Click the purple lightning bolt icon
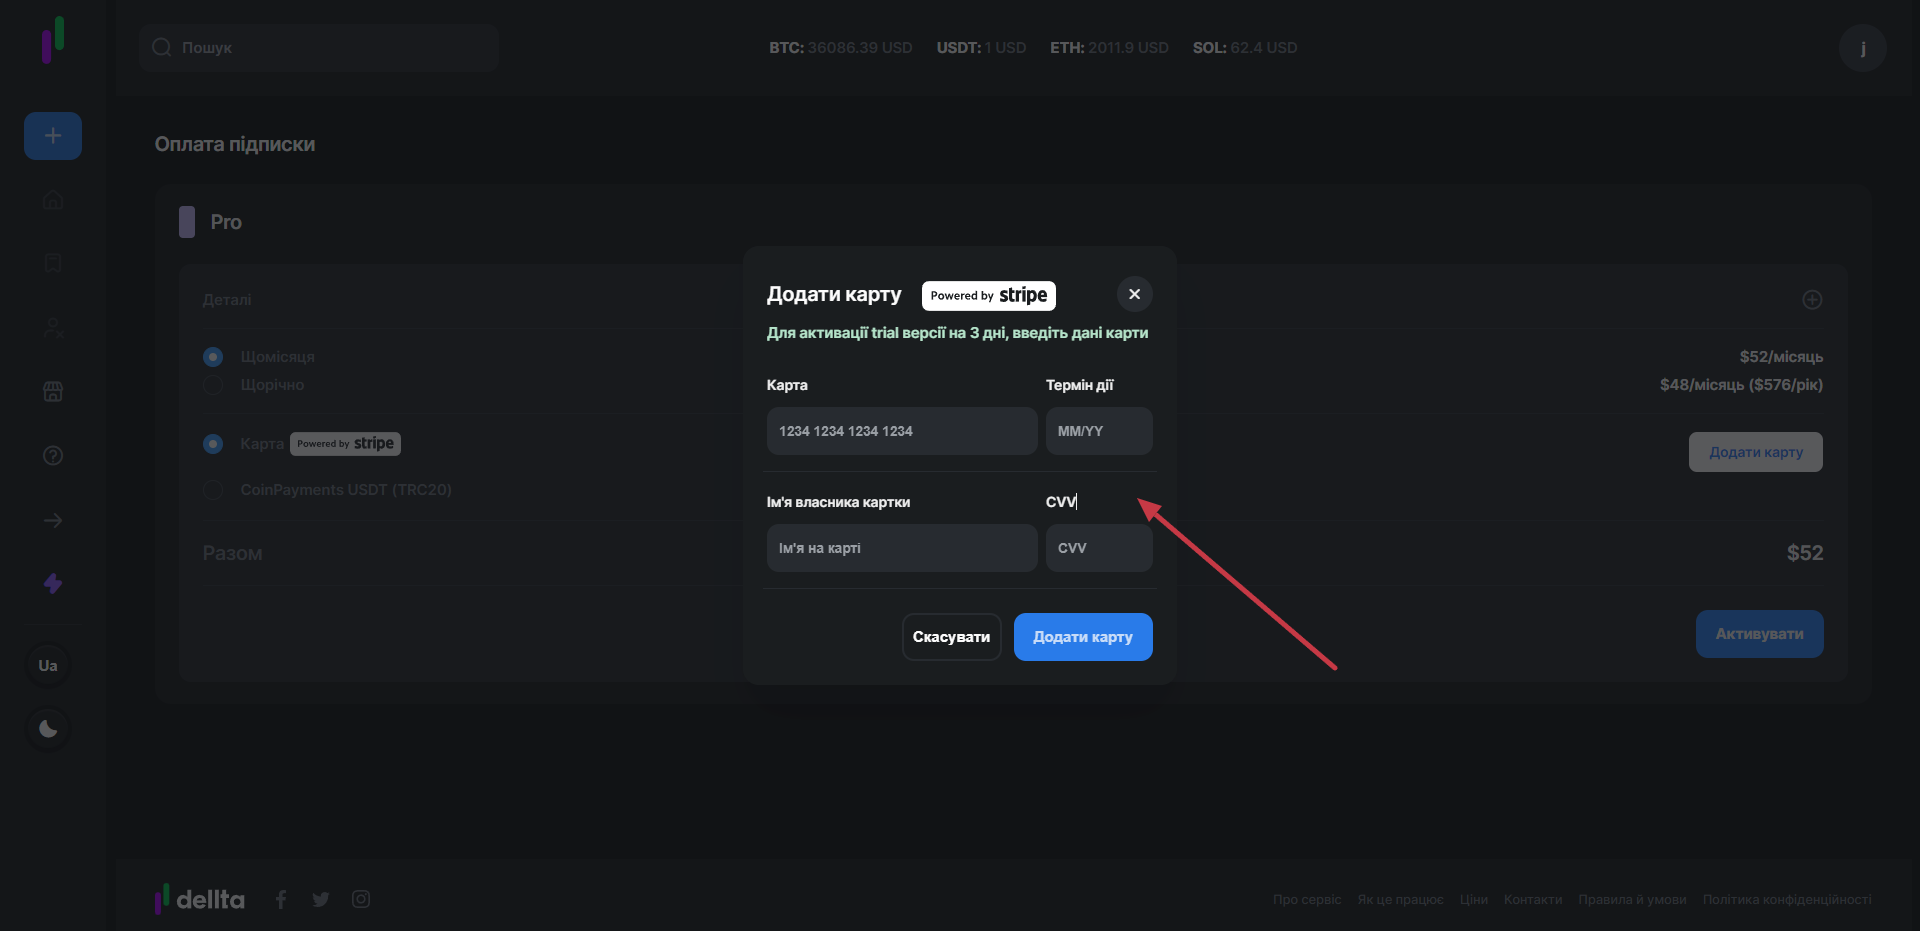Image resolution: width=1920 pixels, height=931 pixels. click(x=53, y=584)
